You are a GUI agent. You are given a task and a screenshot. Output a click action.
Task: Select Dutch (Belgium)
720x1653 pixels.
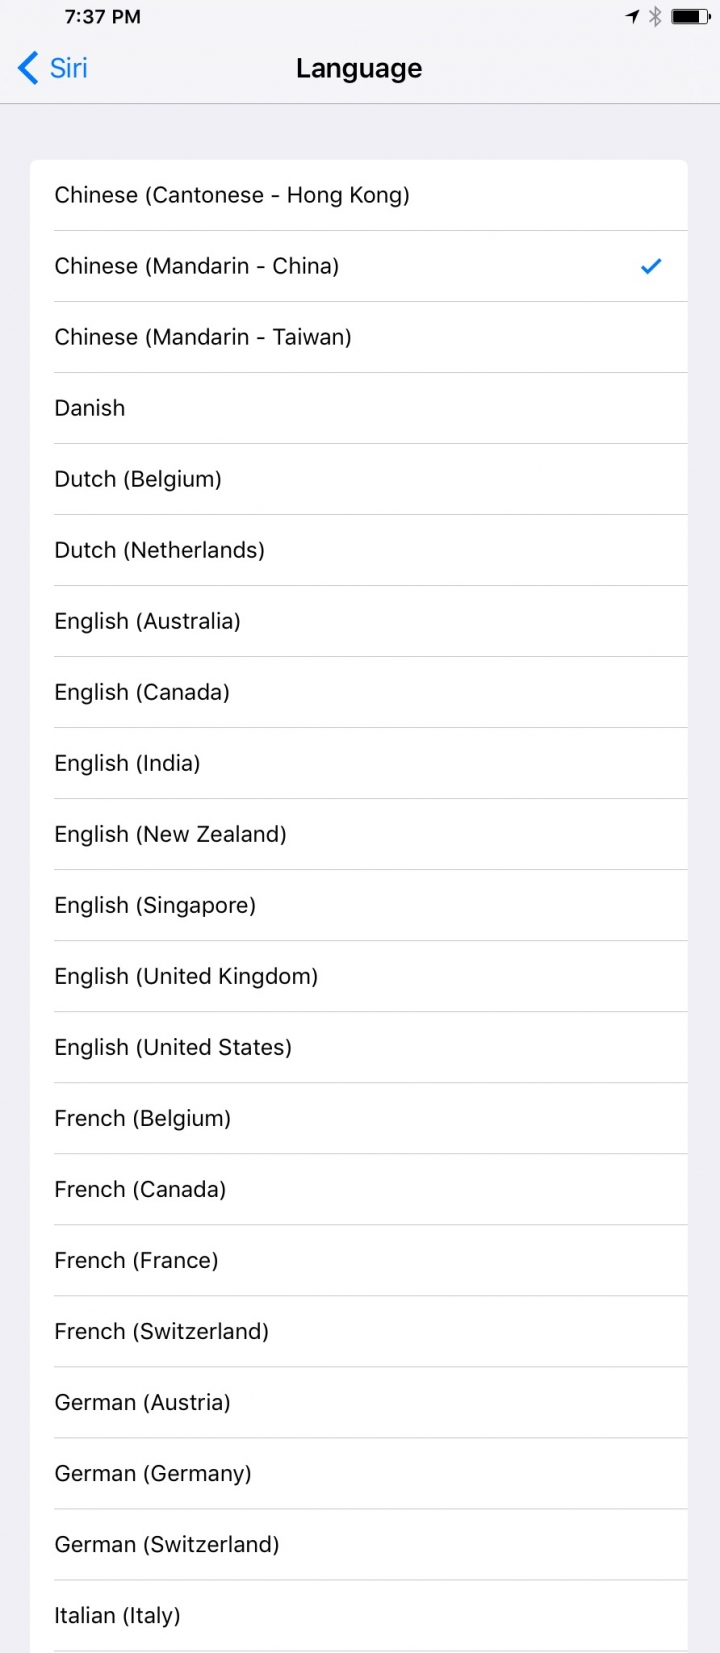pos(359,479)
